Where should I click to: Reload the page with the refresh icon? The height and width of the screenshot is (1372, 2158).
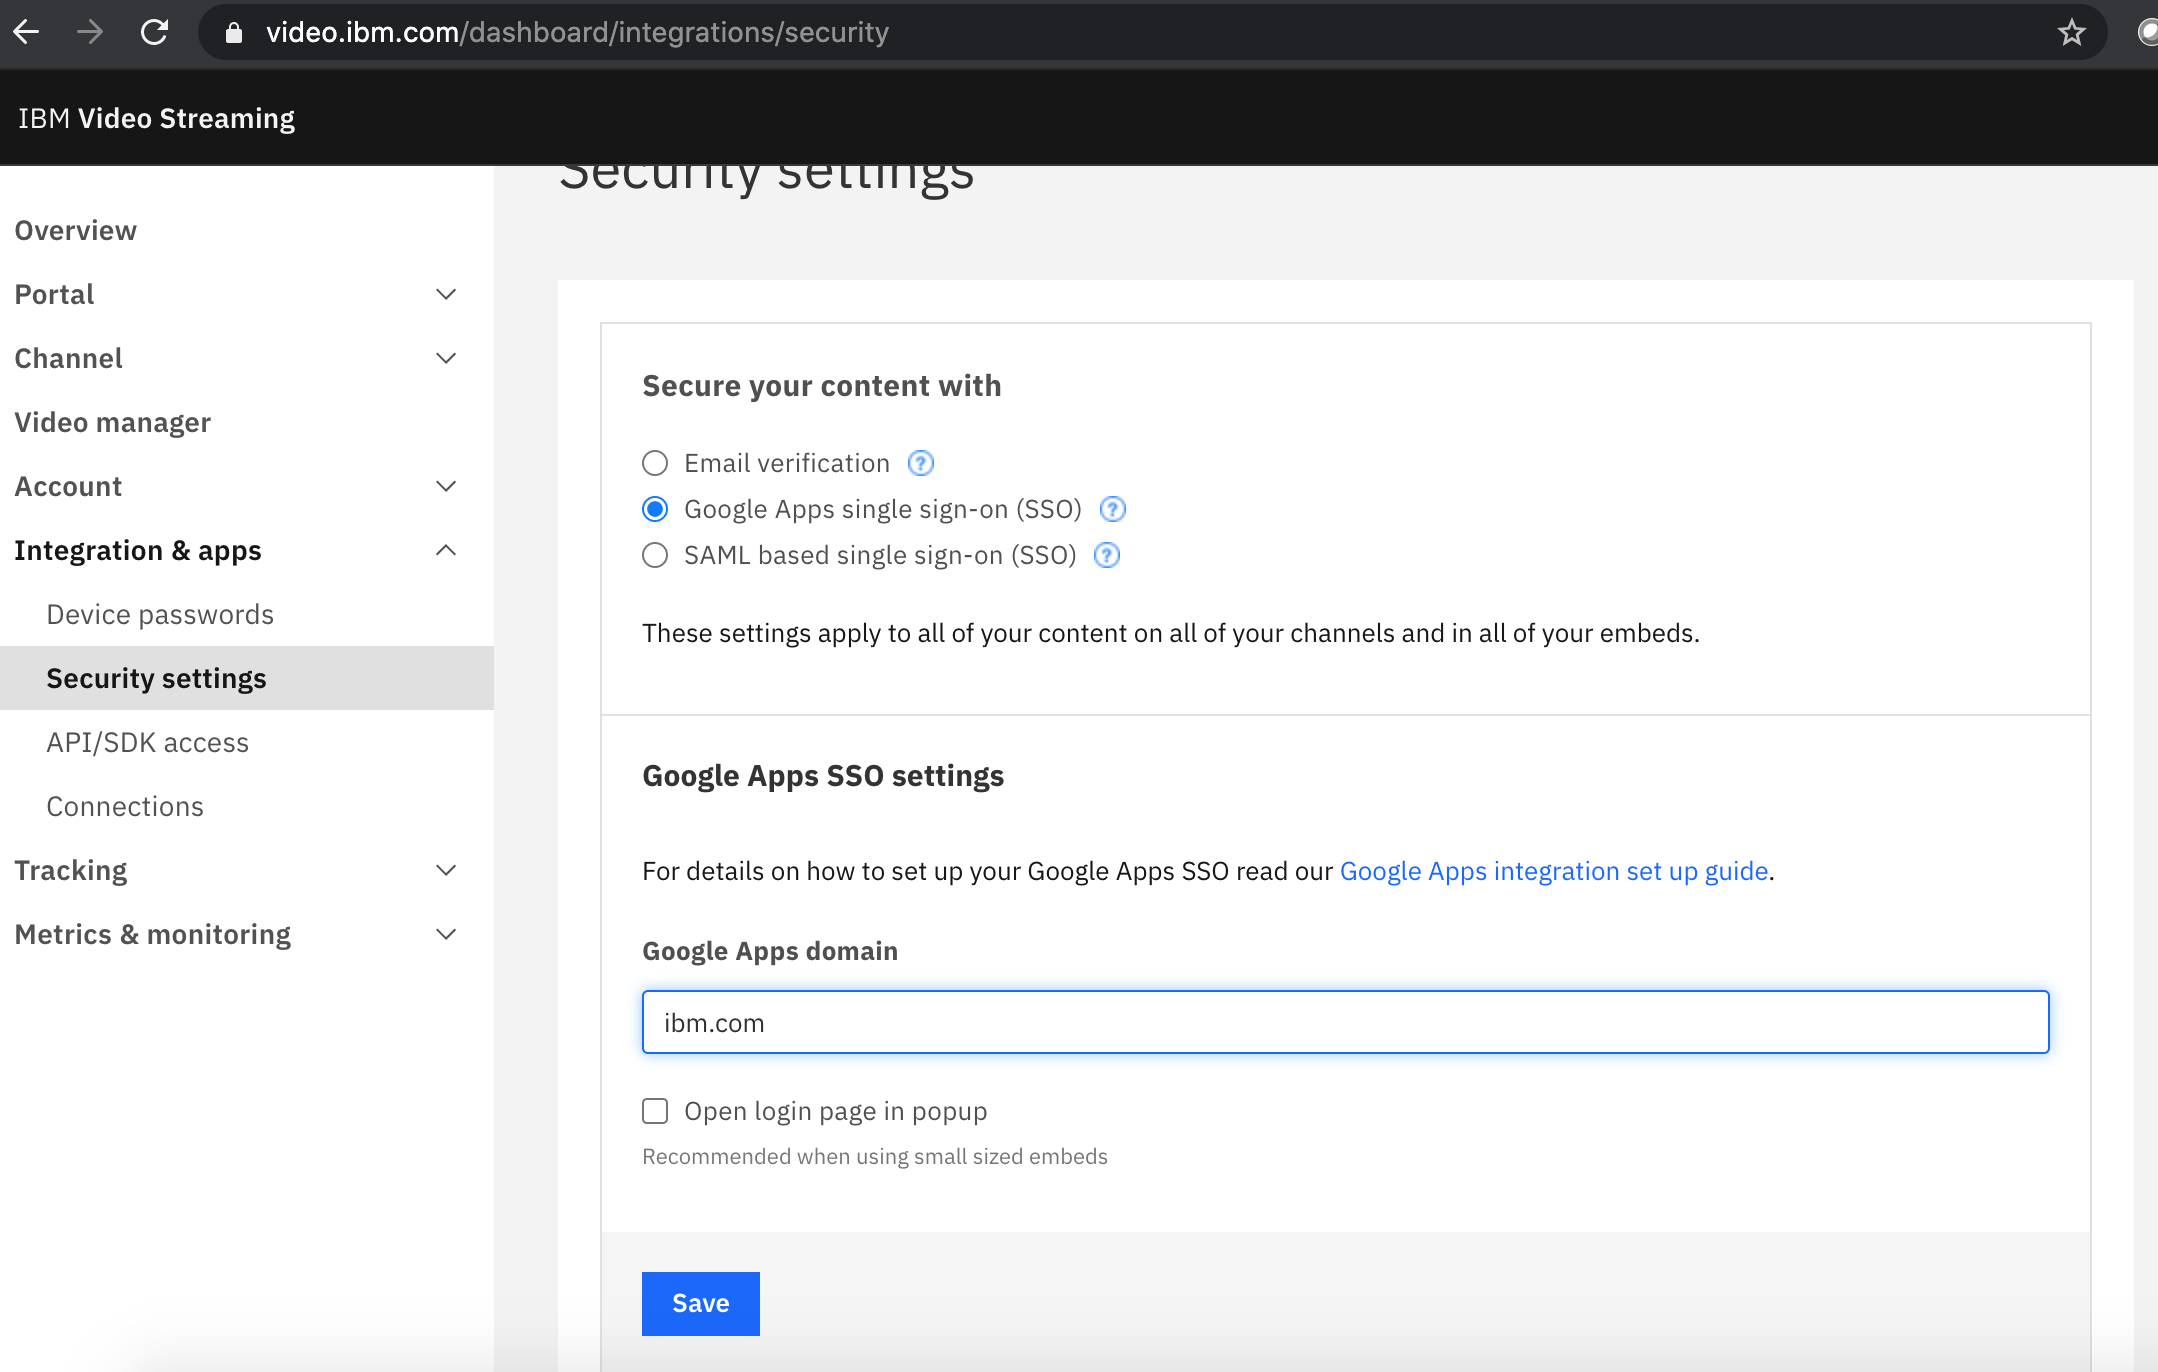point(154,32)
